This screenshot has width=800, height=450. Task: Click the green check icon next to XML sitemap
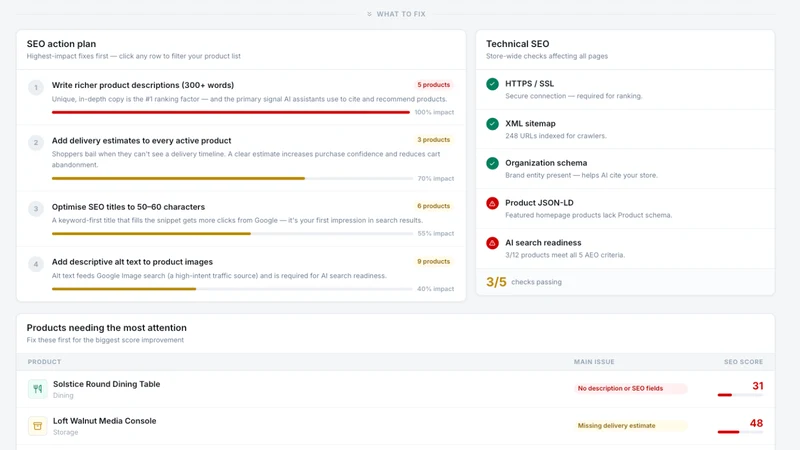pyautogui.click(x=492, y=123)
